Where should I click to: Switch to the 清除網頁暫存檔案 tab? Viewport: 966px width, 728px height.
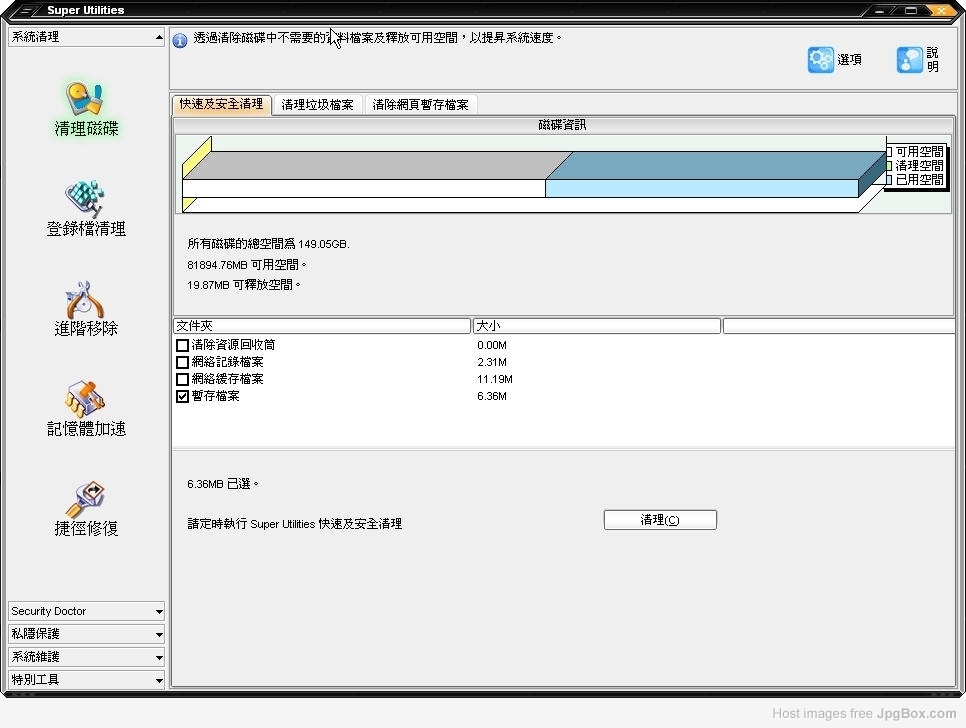tap(421, 105)
